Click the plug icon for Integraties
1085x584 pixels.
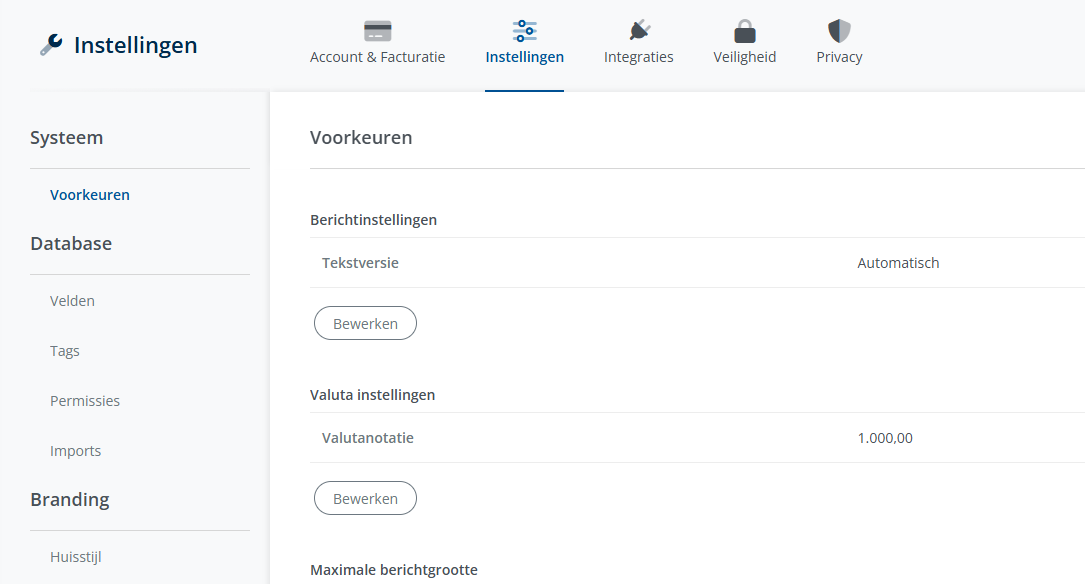click(639, 30)
